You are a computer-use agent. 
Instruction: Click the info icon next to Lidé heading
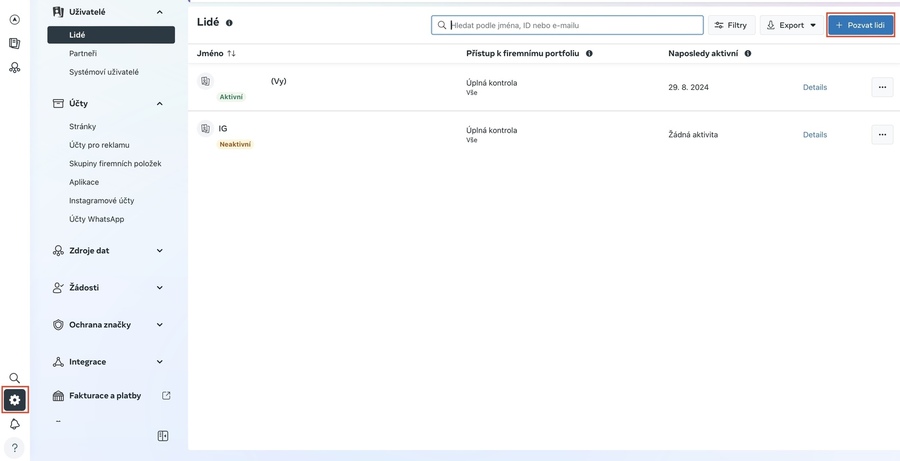point(229,23)
